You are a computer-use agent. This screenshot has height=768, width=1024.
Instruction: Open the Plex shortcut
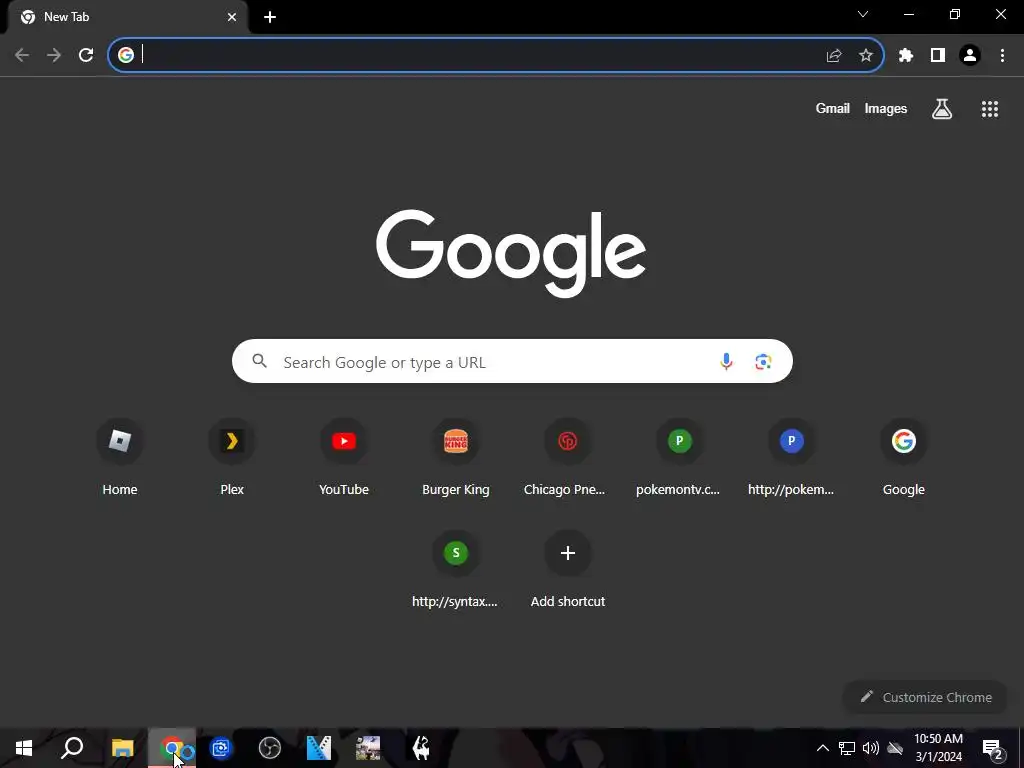(232, 457)
